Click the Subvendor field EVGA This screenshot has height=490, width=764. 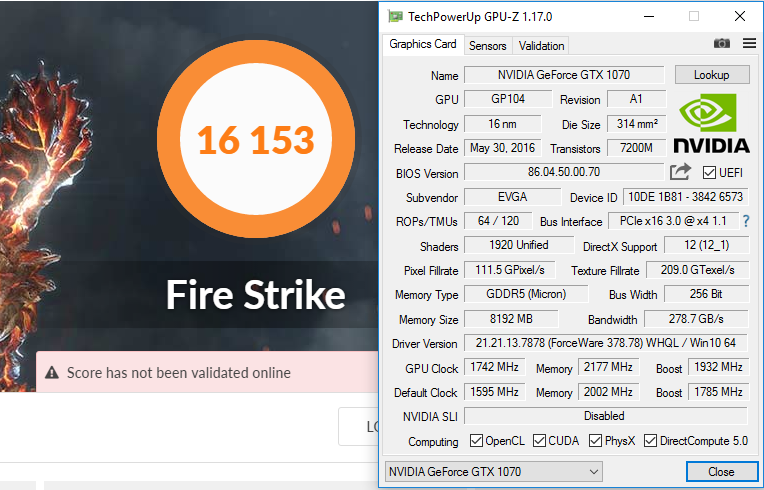pyautogui.click(x=513, y=197)
